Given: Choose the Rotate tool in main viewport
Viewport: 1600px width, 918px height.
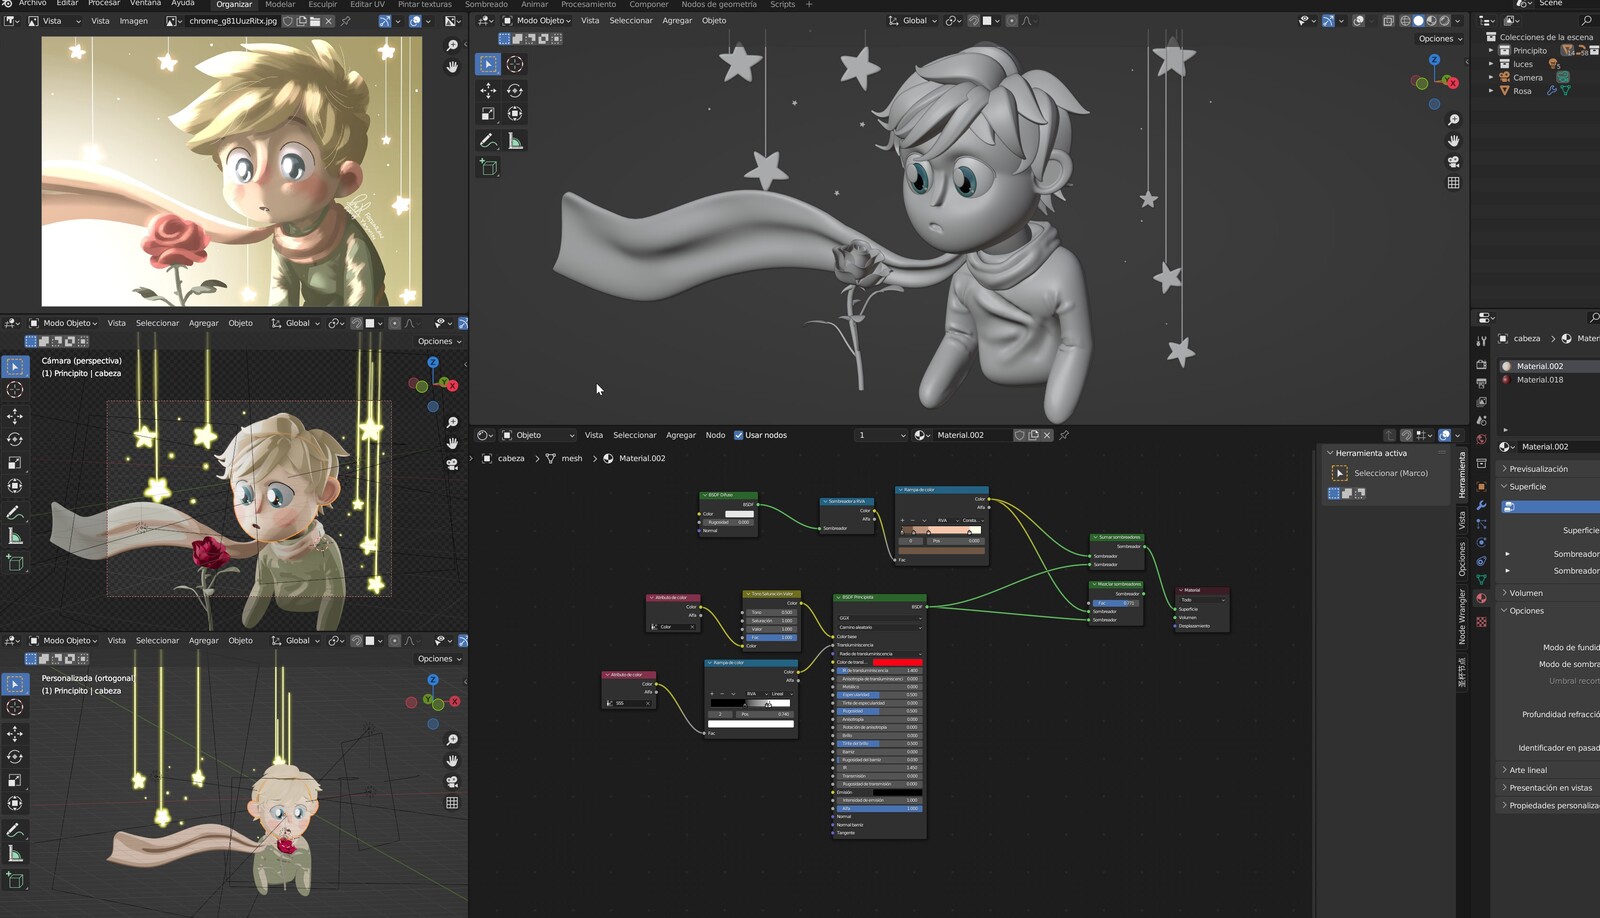Looking at the screenshot, I should (515, 90).
